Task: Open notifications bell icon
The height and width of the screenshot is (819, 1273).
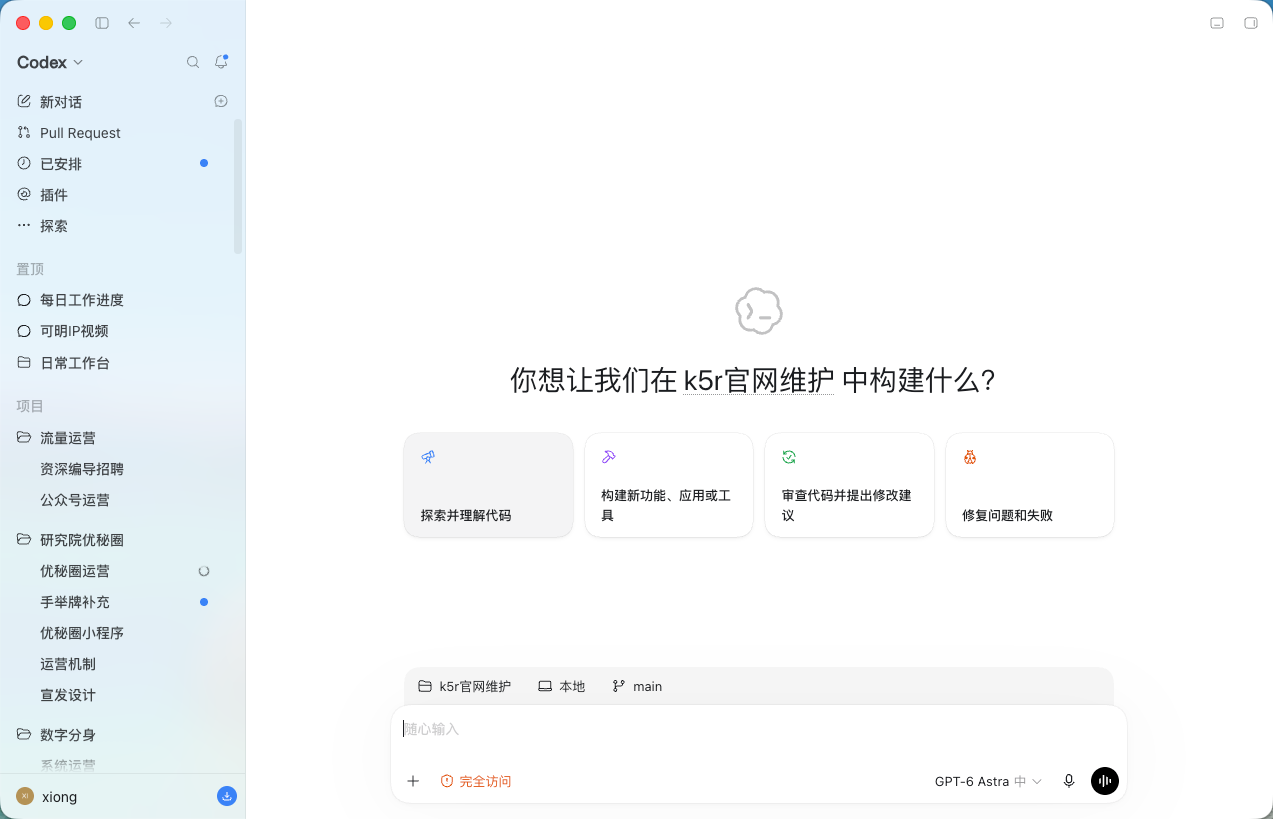Action: pyautogui.click(x=221, y=62)
